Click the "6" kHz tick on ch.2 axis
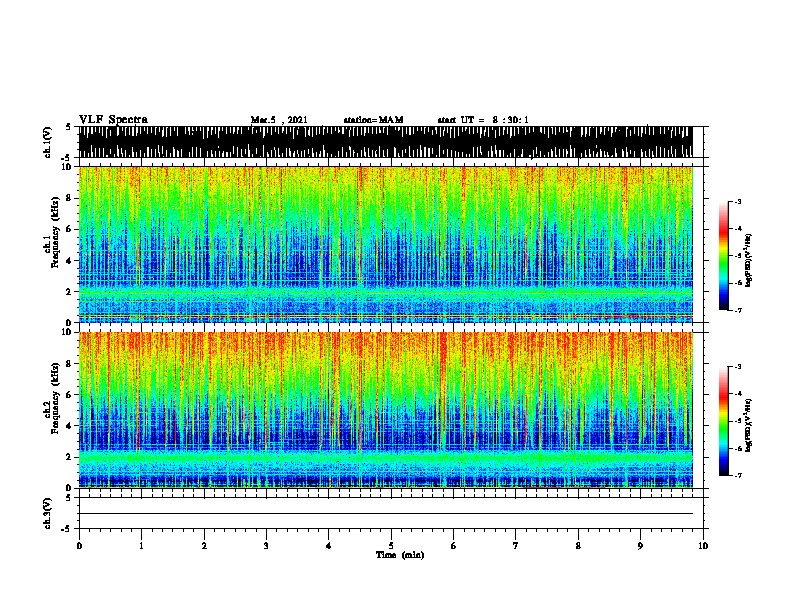The image size is (792, 612). 69,394
